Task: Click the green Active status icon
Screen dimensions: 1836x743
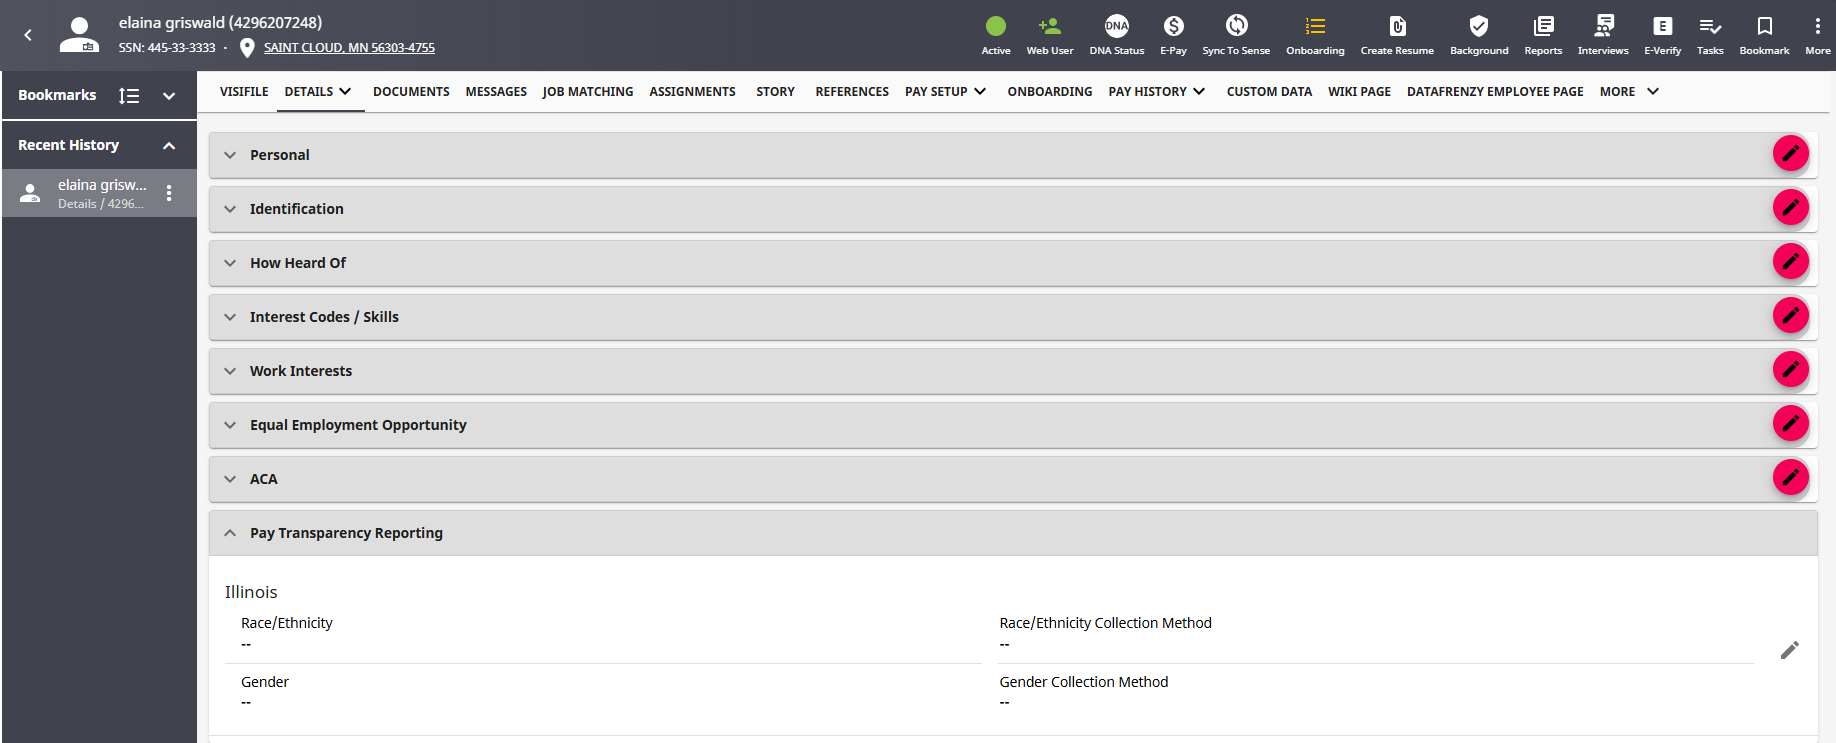Action: tap(995, 26)
